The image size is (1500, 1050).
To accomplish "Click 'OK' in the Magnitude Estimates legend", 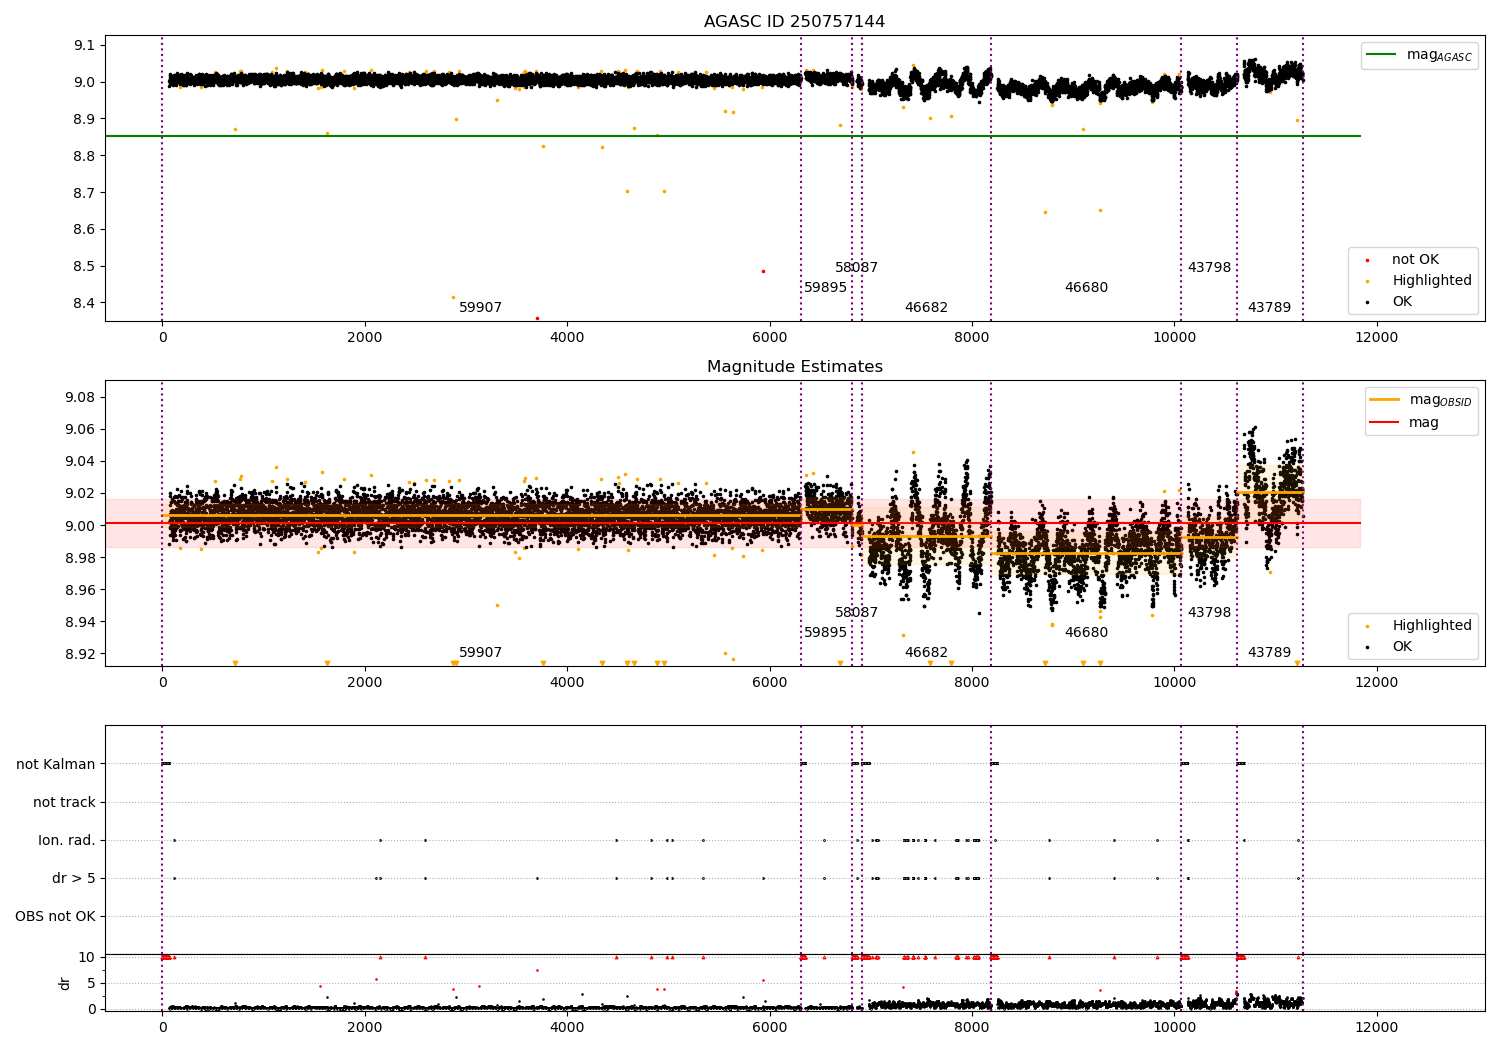I will 1402,647.
